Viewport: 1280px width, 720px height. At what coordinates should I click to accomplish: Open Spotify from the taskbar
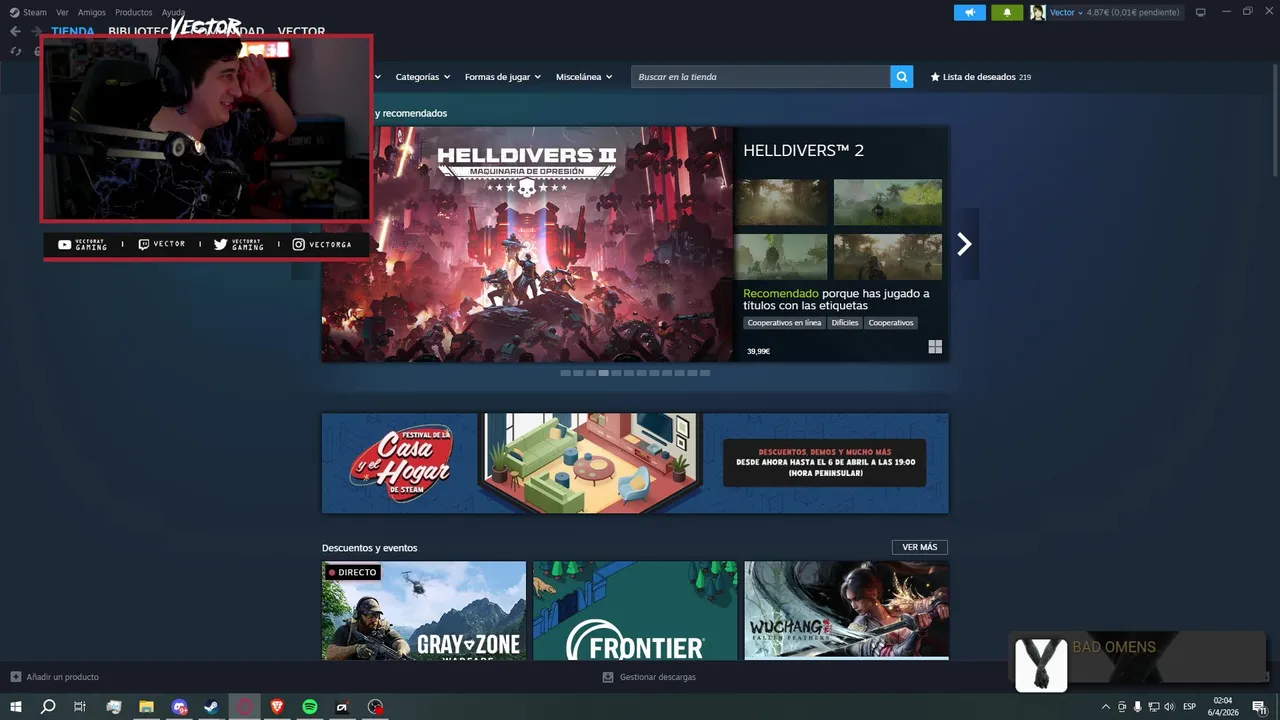click(x=310, y=707)
